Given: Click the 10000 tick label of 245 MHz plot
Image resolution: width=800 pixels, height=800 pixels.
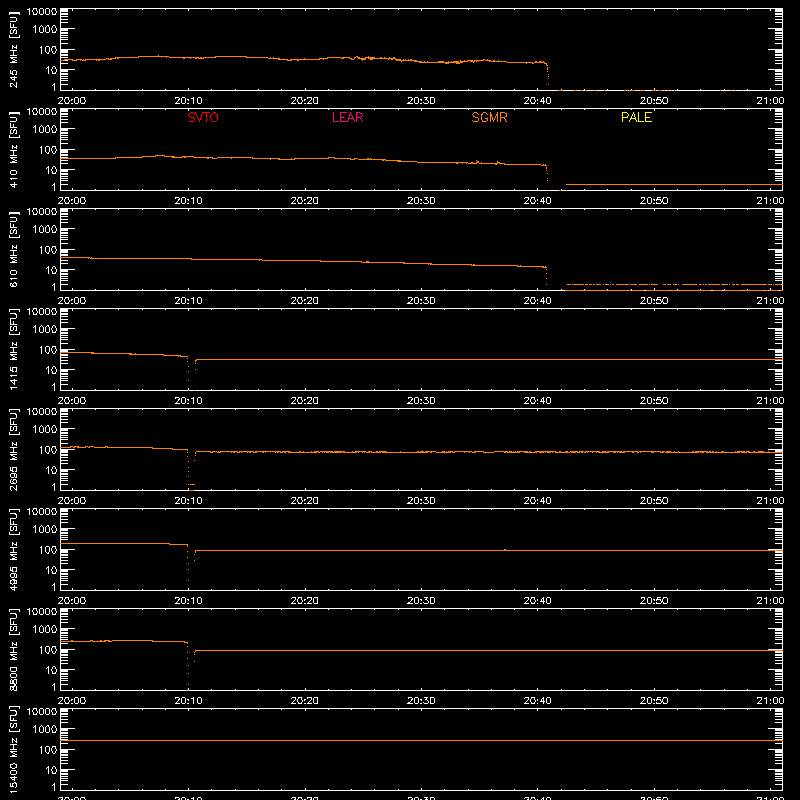Looking at the screenshot, I should pos(42,11).
